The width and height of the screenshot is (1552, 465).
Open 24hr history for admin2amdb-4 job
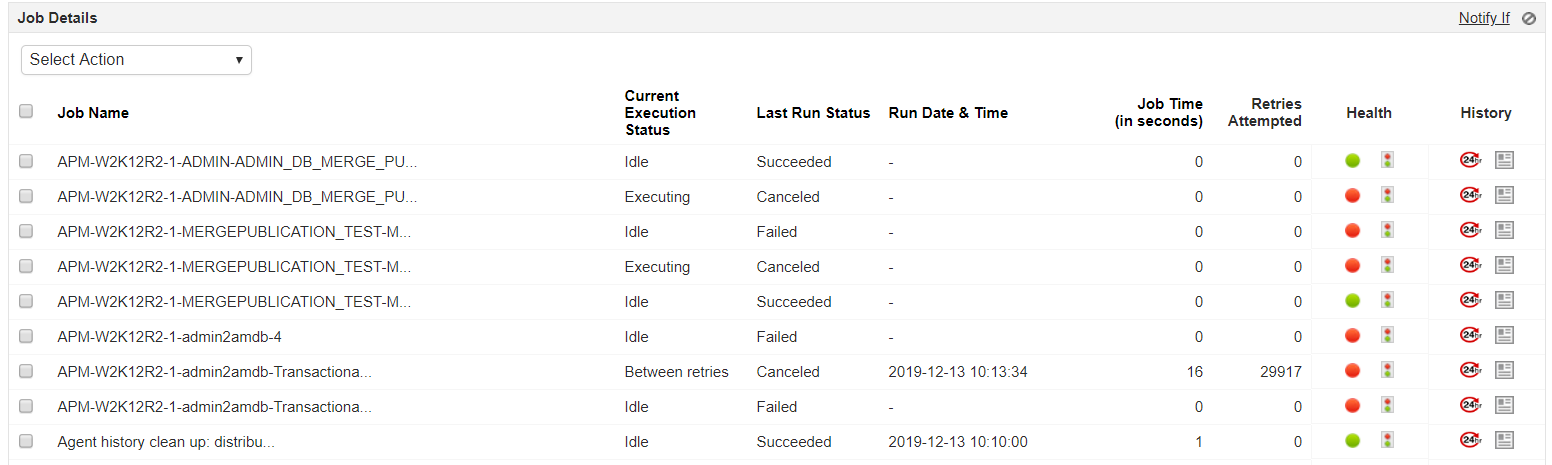pos(1470,335)
